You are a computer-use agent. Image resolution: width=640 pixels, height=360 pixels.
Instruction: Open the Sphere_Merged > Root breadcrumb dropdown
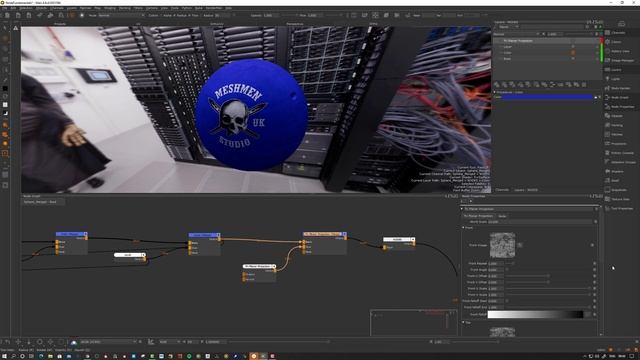click(43, 202)
